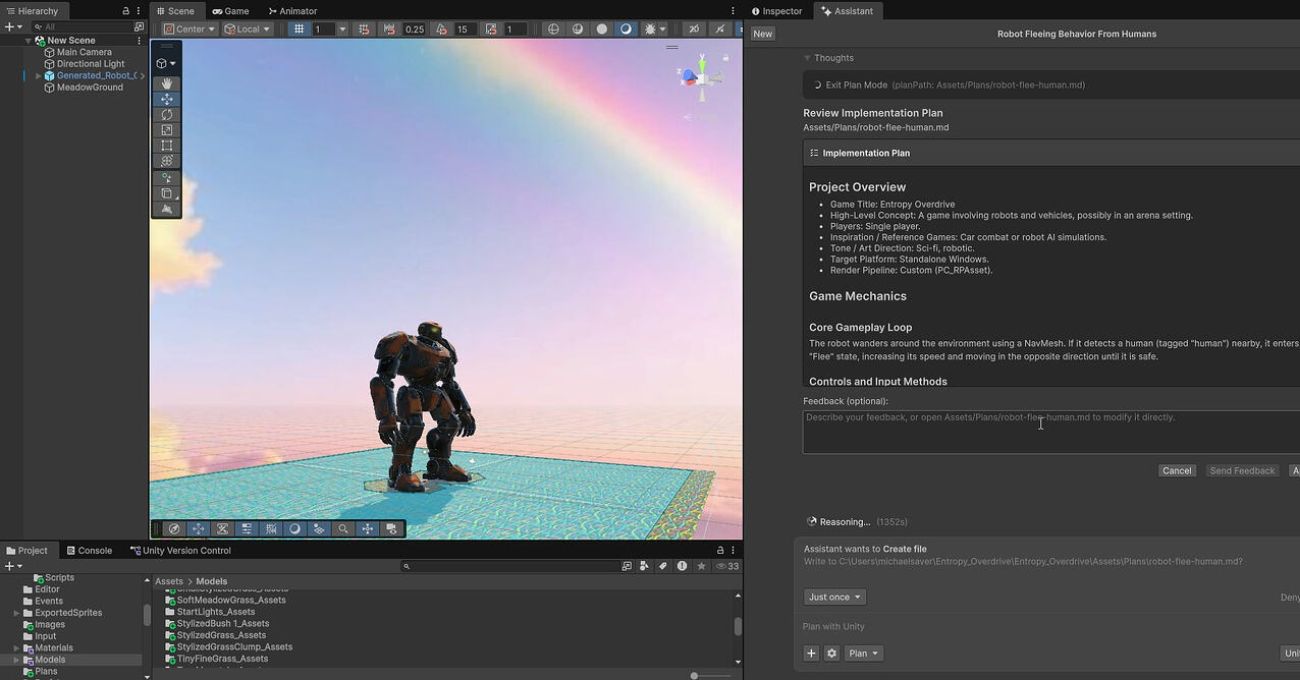Select the Move tool
Image resolution: width=1300 pixels, height=680 pixels.
[167, 99]
